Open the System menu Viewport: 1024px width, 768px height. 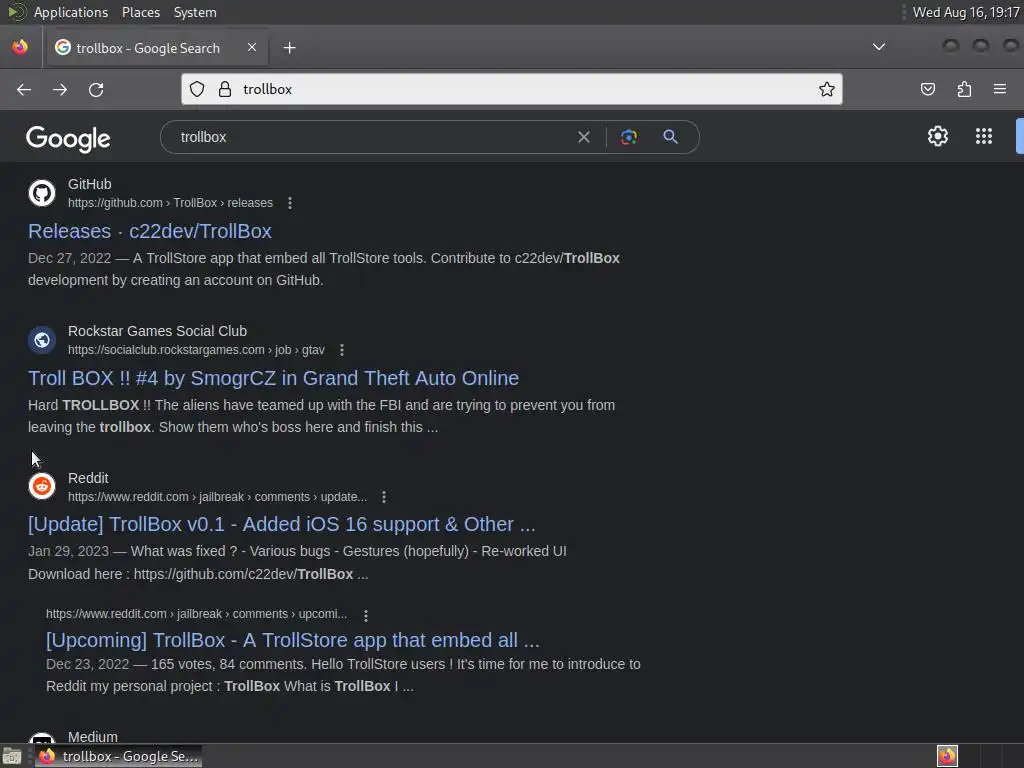pyautogui.click(x=195, y=12)
